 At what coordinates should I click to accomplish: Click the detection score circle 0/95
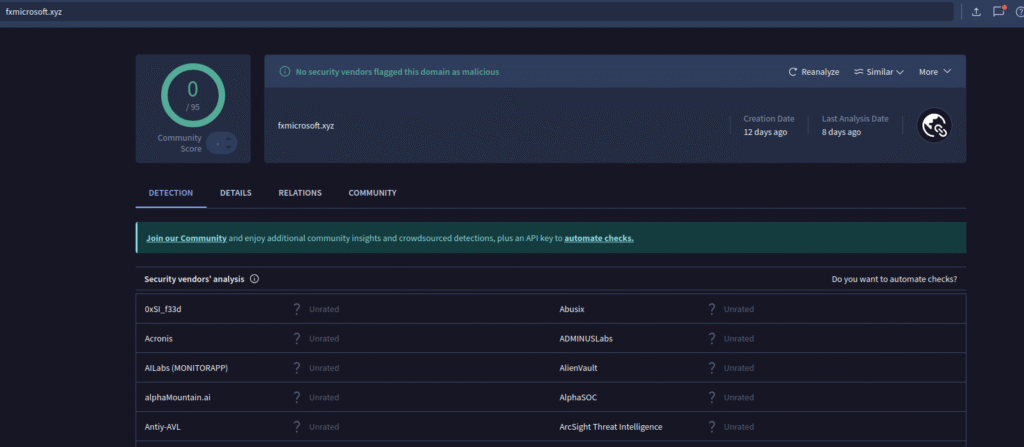coord(193,95)
